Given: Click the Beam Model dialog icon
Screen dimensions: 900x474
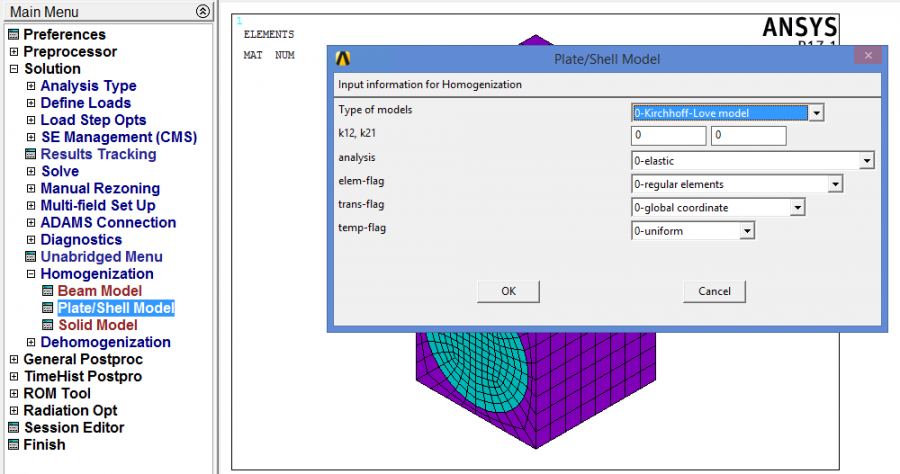Looking at the screenshot, I should click(x=48, y=291).
